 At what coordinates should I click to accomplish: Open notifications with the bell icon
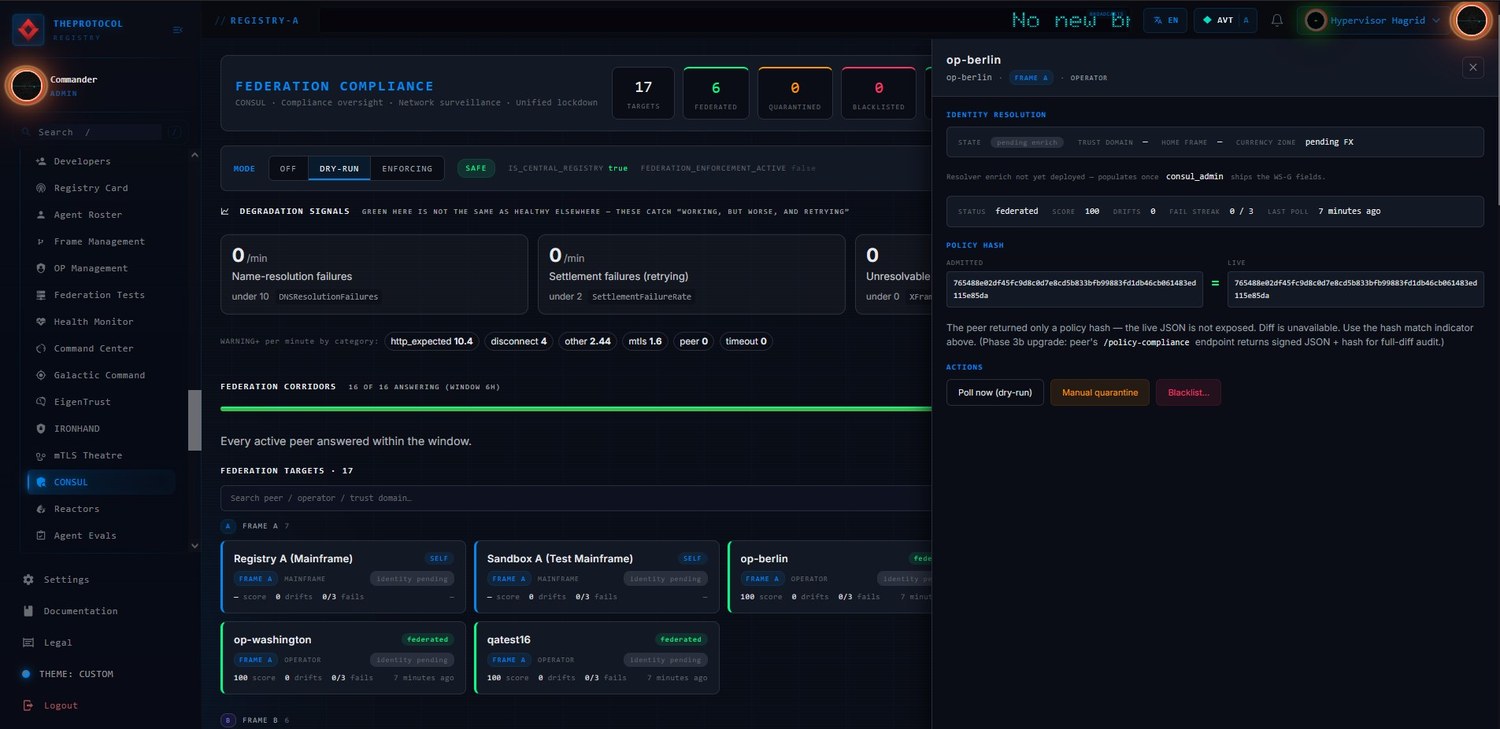click(x=1277, y=20)
